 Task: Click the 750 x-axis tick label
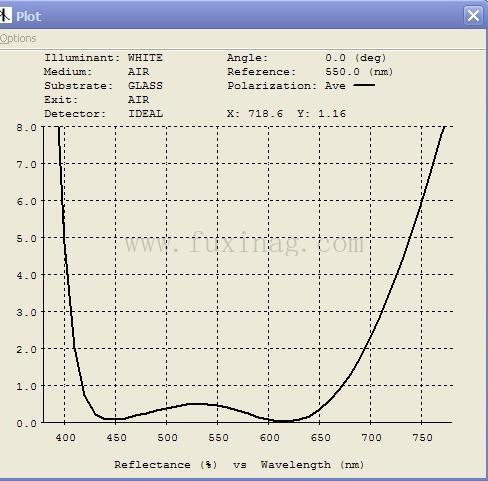[x=422, y=437]
